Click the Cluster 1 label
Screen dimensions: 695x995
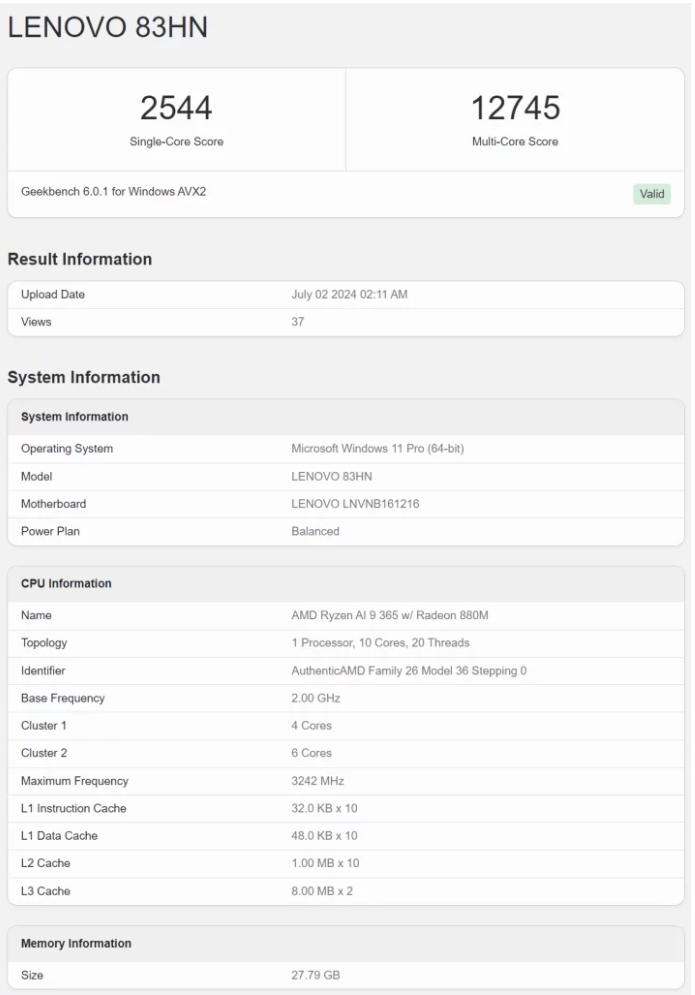pyautogui.click(x=44, y=725)
